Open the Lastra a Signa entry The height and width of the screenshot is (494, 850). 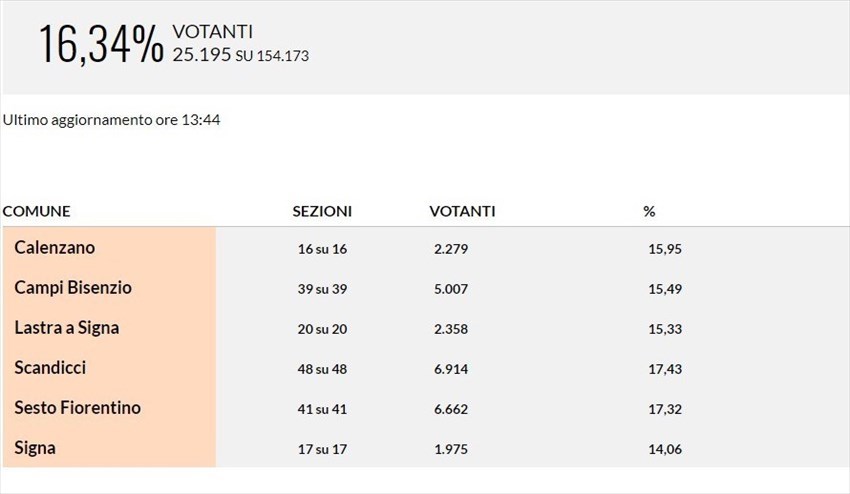point(67,328)
